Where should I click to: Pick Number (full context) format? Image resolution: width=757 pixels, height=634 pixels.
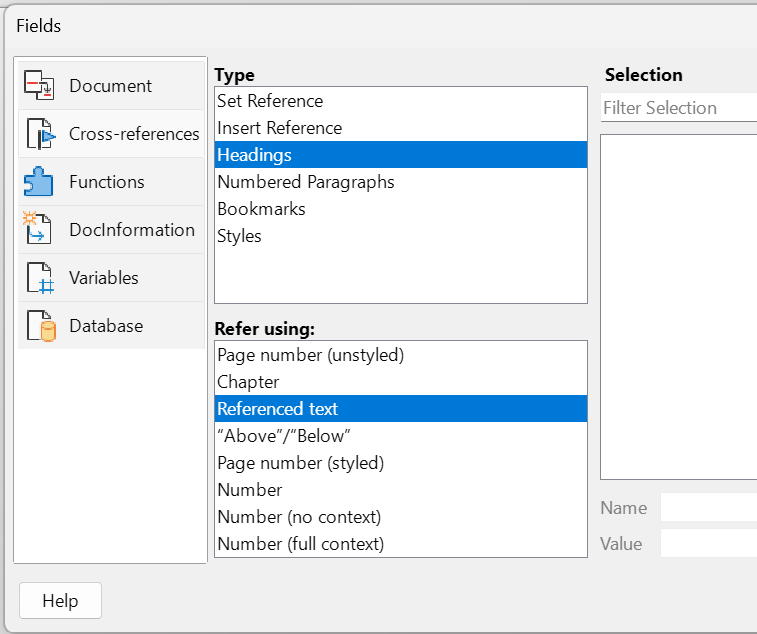pyautogui.click(x=401, y=544)
